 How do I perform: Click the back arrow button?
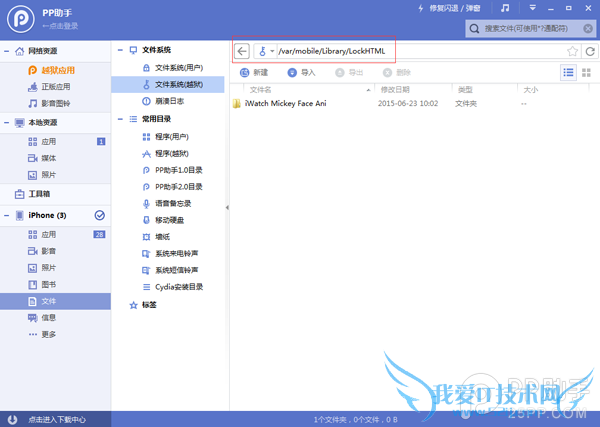tap(242, 51)
